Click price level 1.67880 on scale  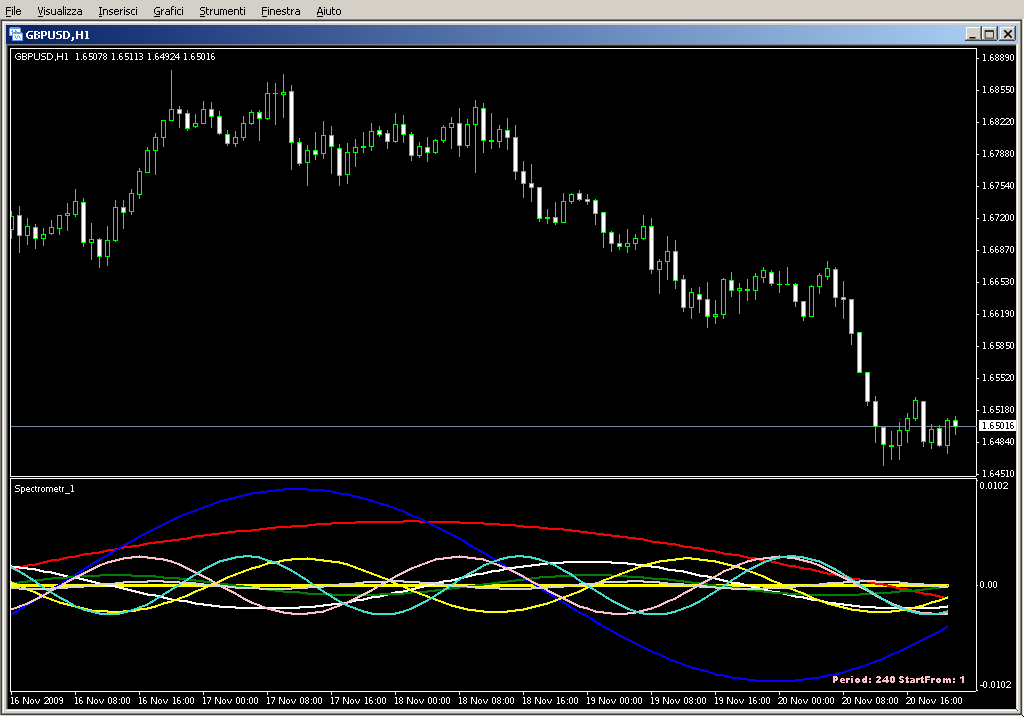point(999,153)
